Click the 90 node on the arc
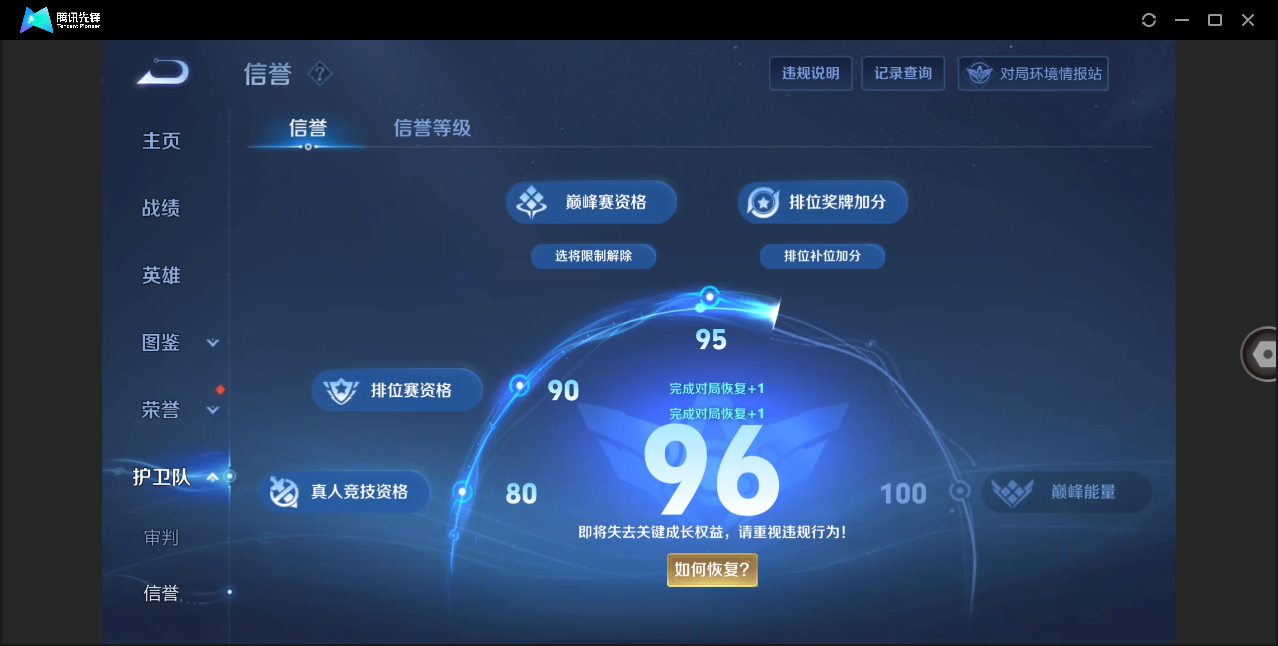Screen dimensions: 1278x646 pos(519,385)
